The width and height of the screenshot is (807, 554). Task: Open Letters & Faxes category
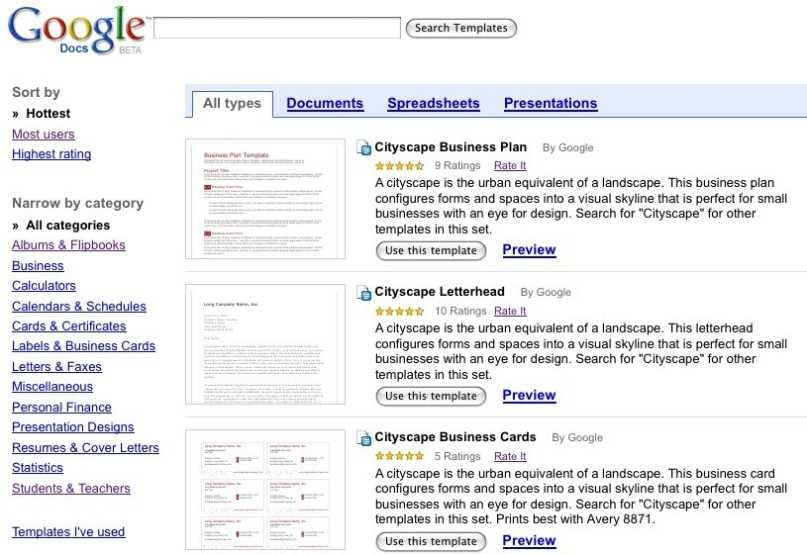[x=57, y=367]
